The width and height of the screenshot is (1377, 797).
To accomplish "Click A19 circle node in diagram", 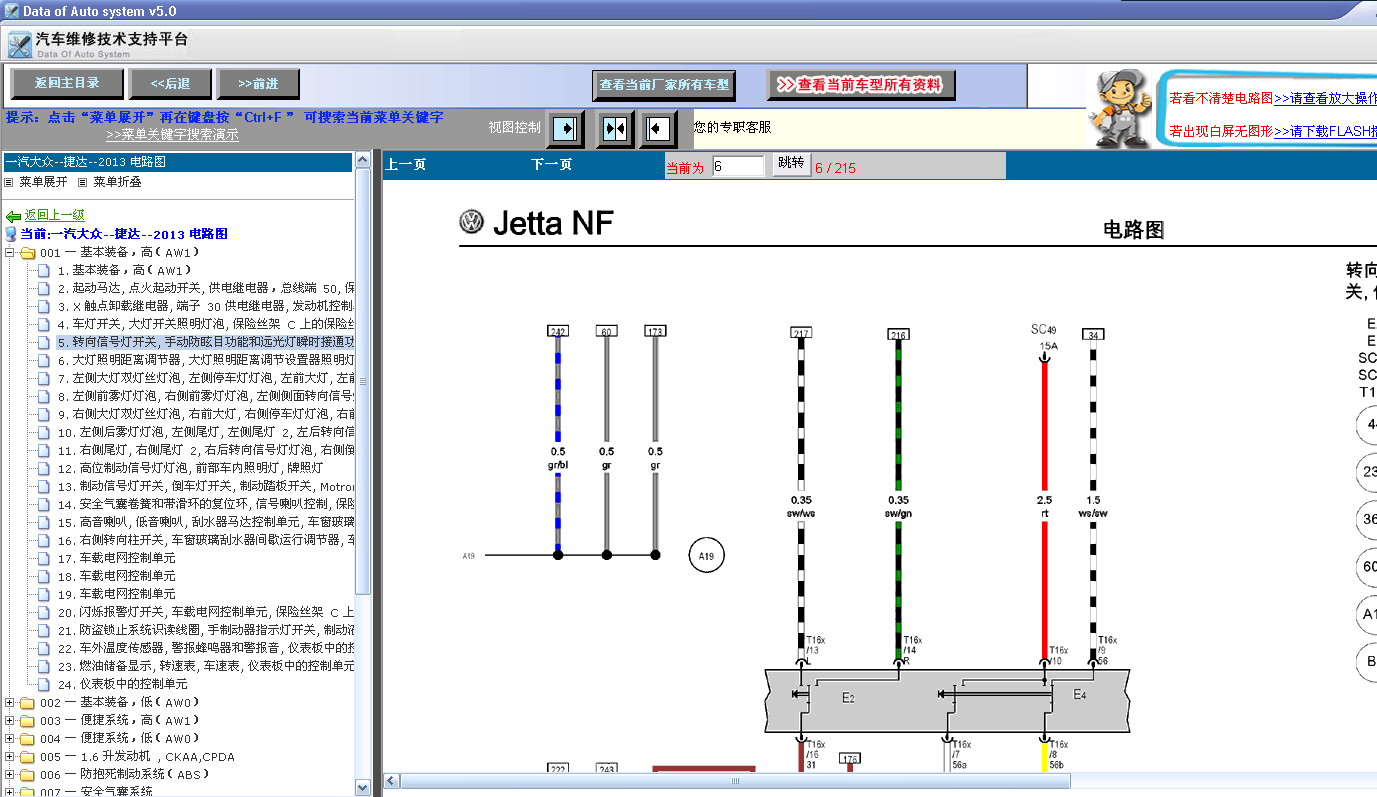I will [706, 554].
